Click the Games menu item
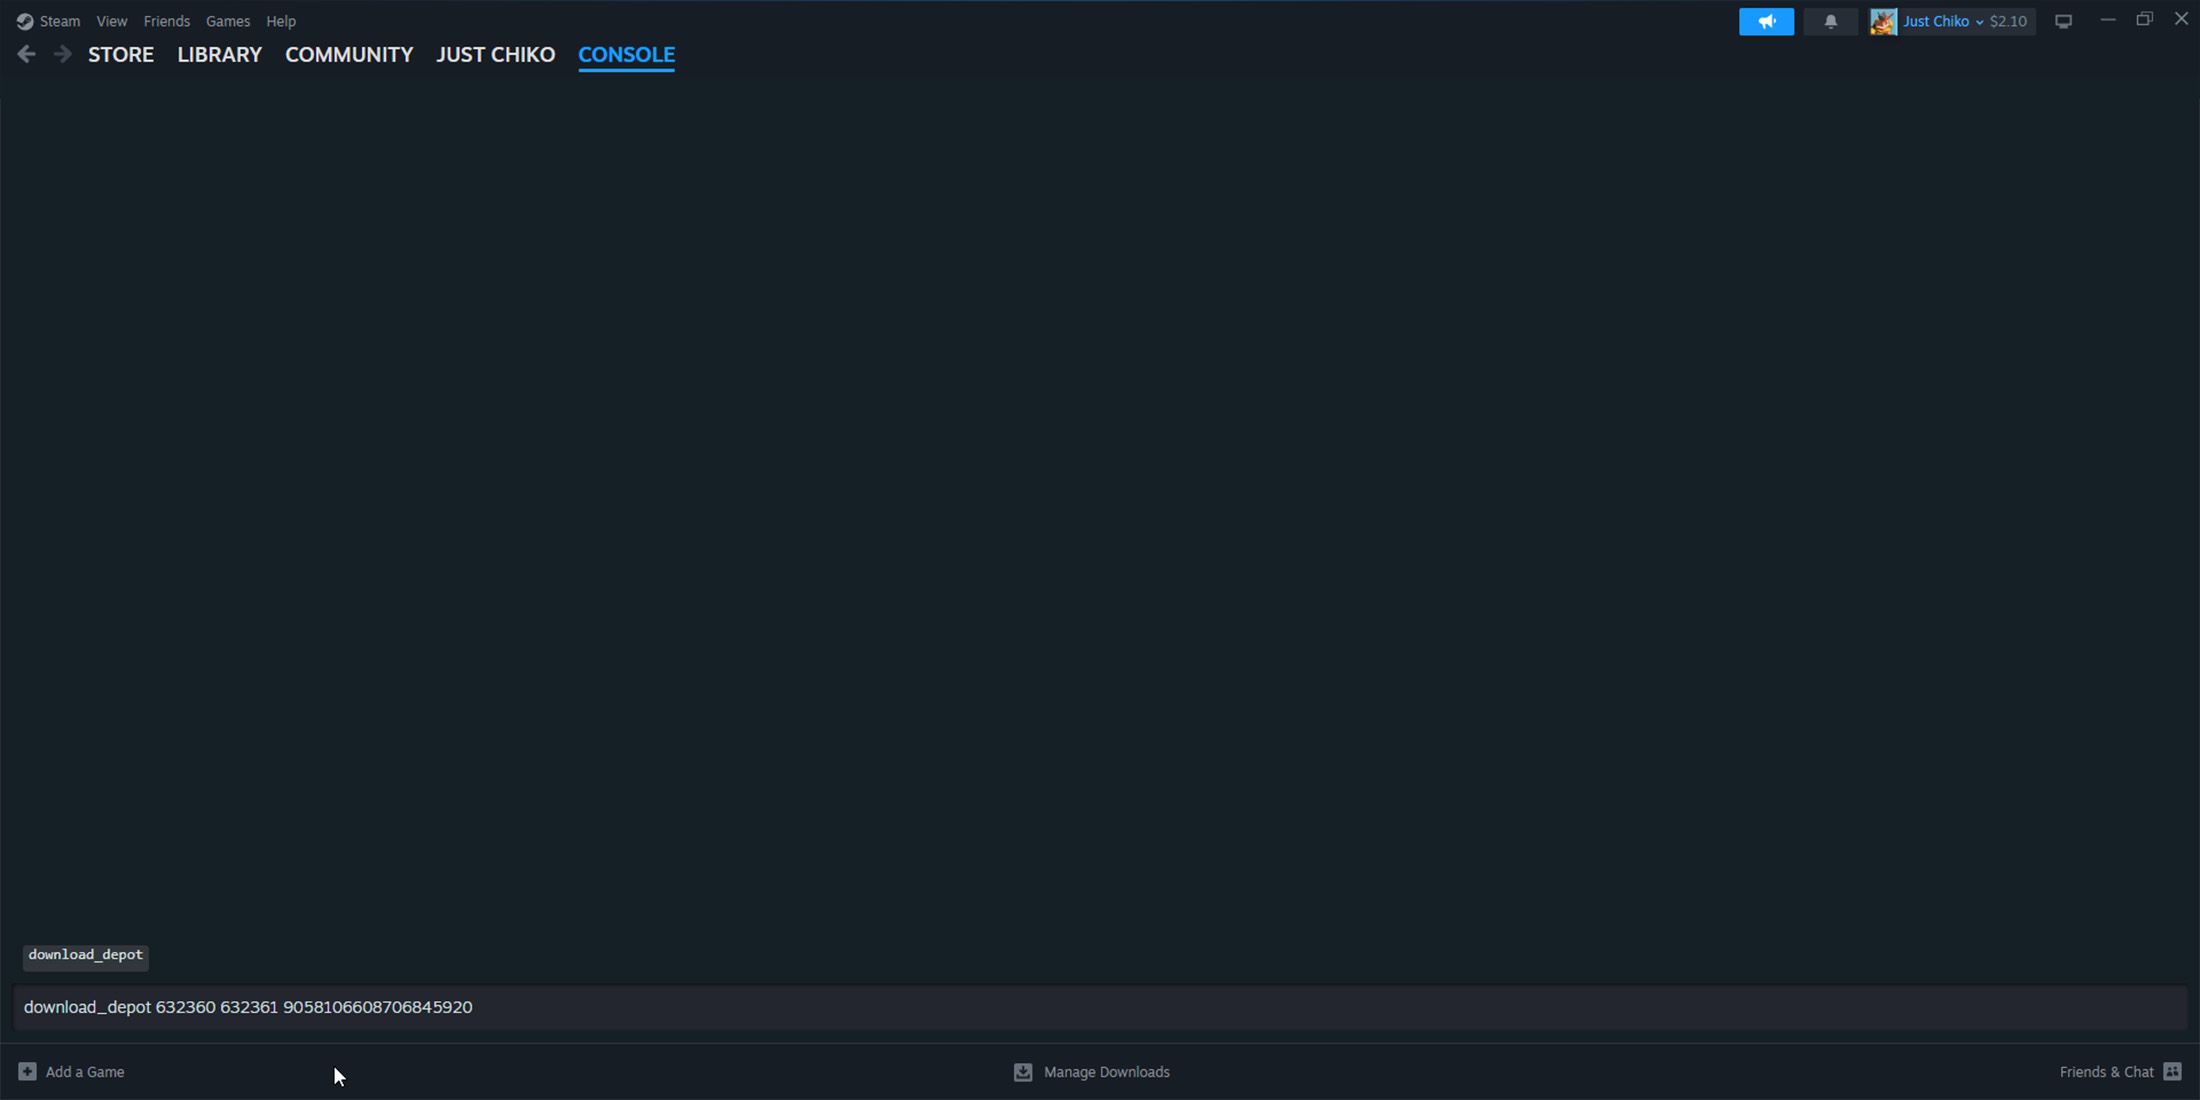Image resolution: width=2200 pixels, height=1100 pixels. [227, 21]
